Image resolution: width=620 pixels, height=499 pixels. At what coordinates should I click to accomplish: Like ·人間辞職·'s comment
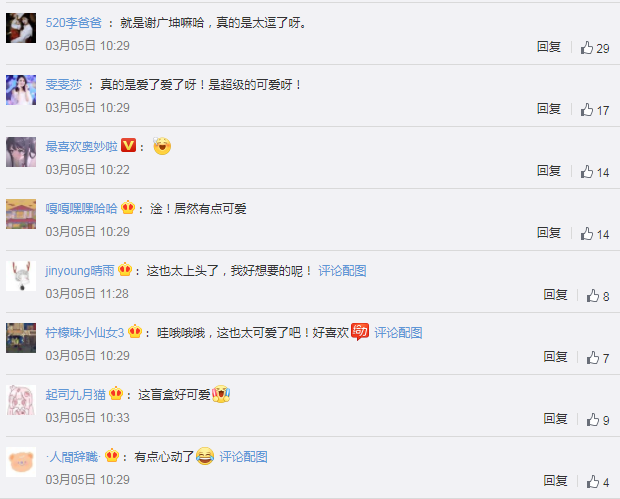click(x=598, y=482)
